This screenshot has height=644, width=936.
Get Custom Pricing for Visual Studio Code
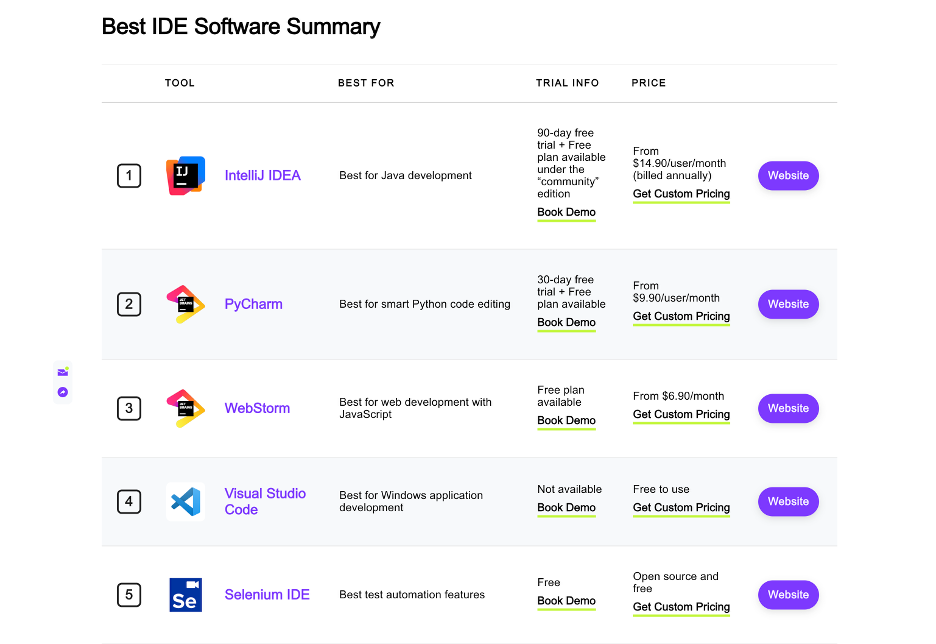681,508
